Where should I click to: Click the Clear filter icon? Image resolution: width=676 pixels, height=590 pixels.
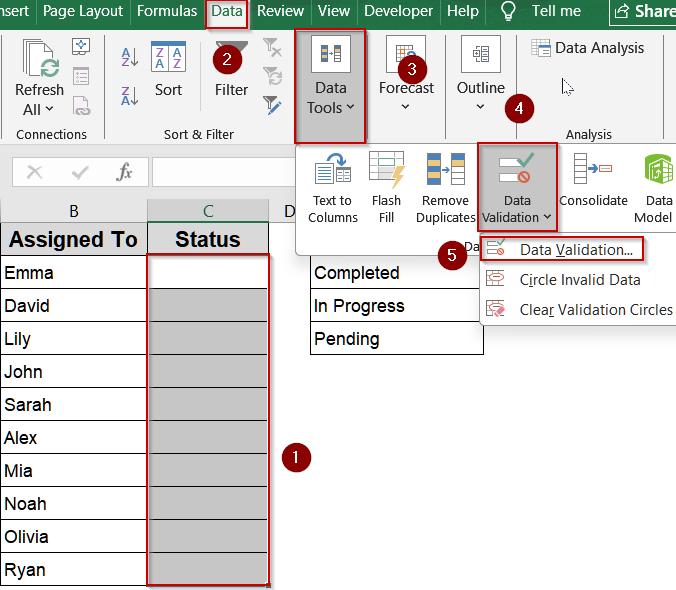tap(272, 47)
